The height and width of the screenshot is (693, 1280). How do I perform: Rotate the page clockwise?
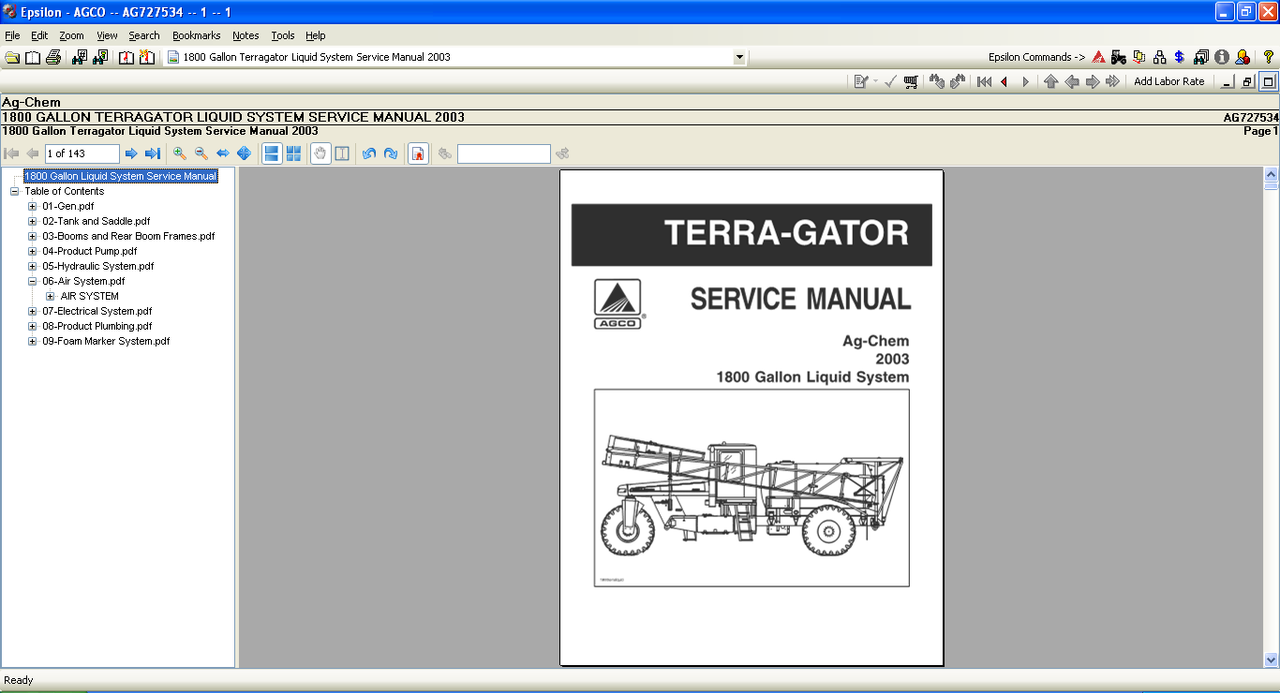391,153
